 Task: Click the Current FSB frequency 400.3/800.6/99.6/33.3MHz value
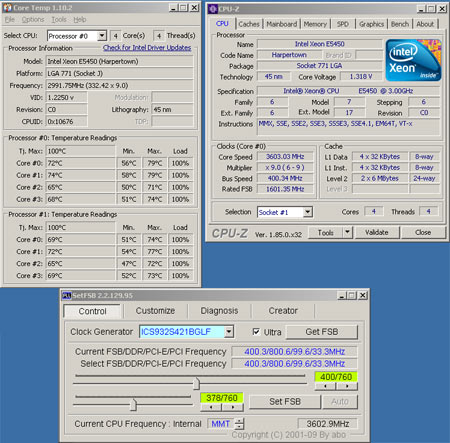point(294,352)
